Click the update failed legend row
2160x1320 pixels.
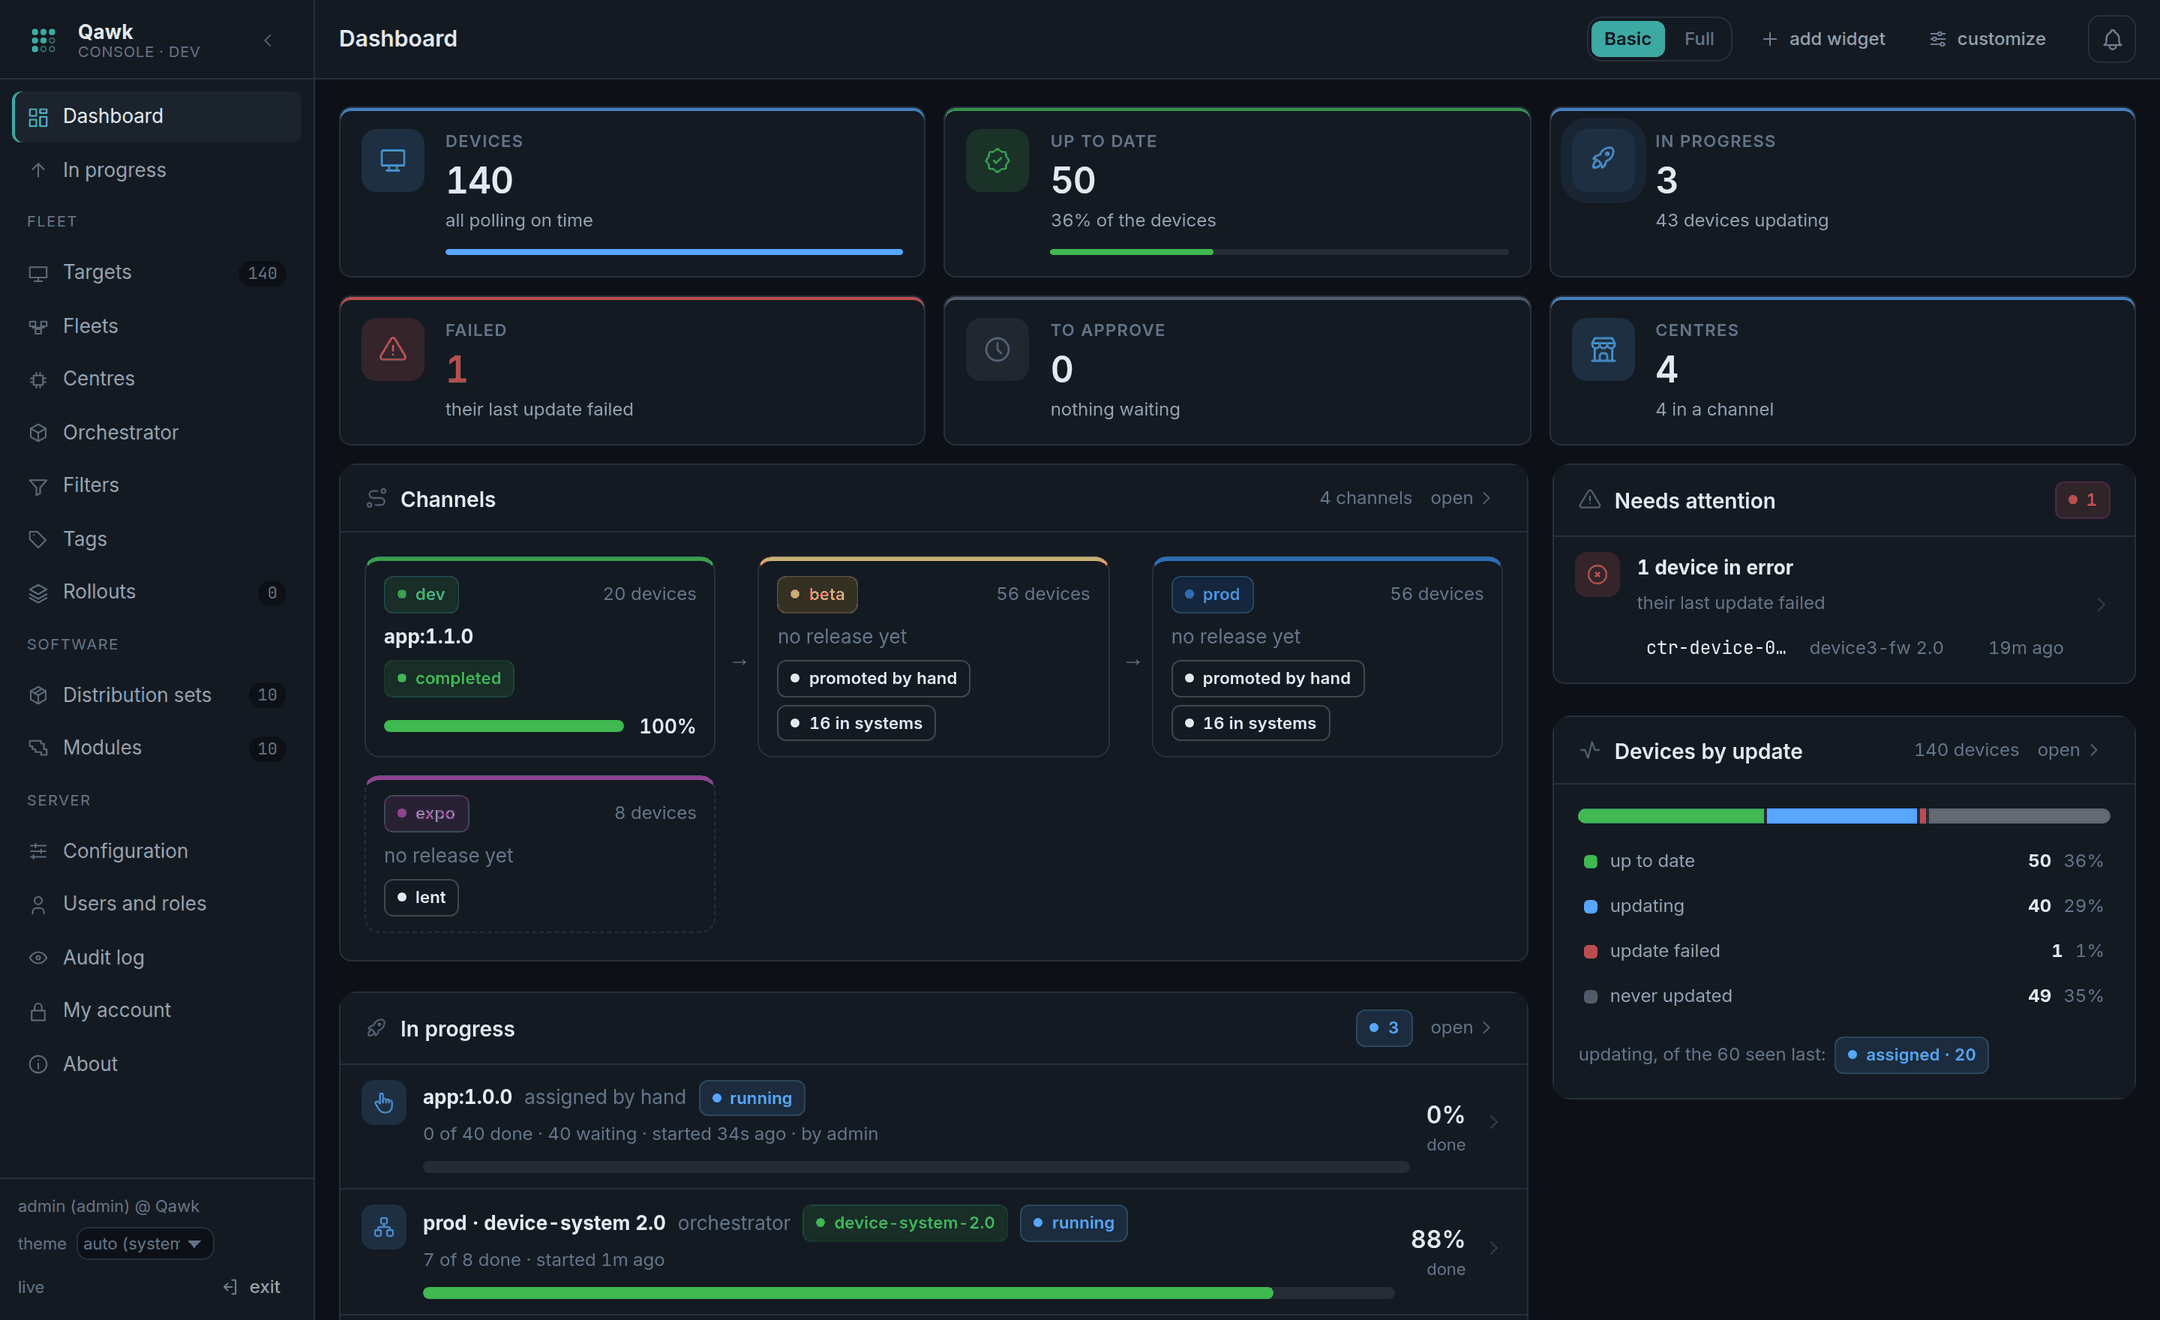coord(1843,951)
